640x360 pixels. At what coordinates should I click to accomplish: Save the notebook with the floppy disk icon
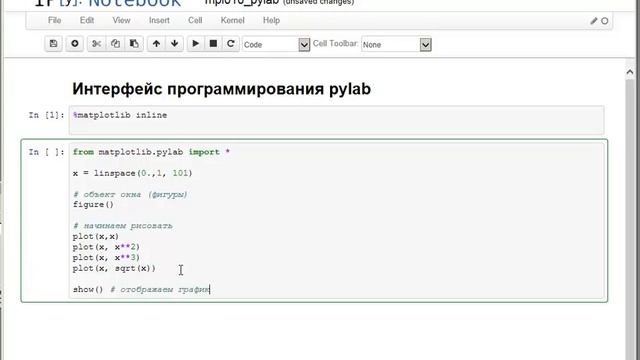pyautogui.click(x=53, y=44)
